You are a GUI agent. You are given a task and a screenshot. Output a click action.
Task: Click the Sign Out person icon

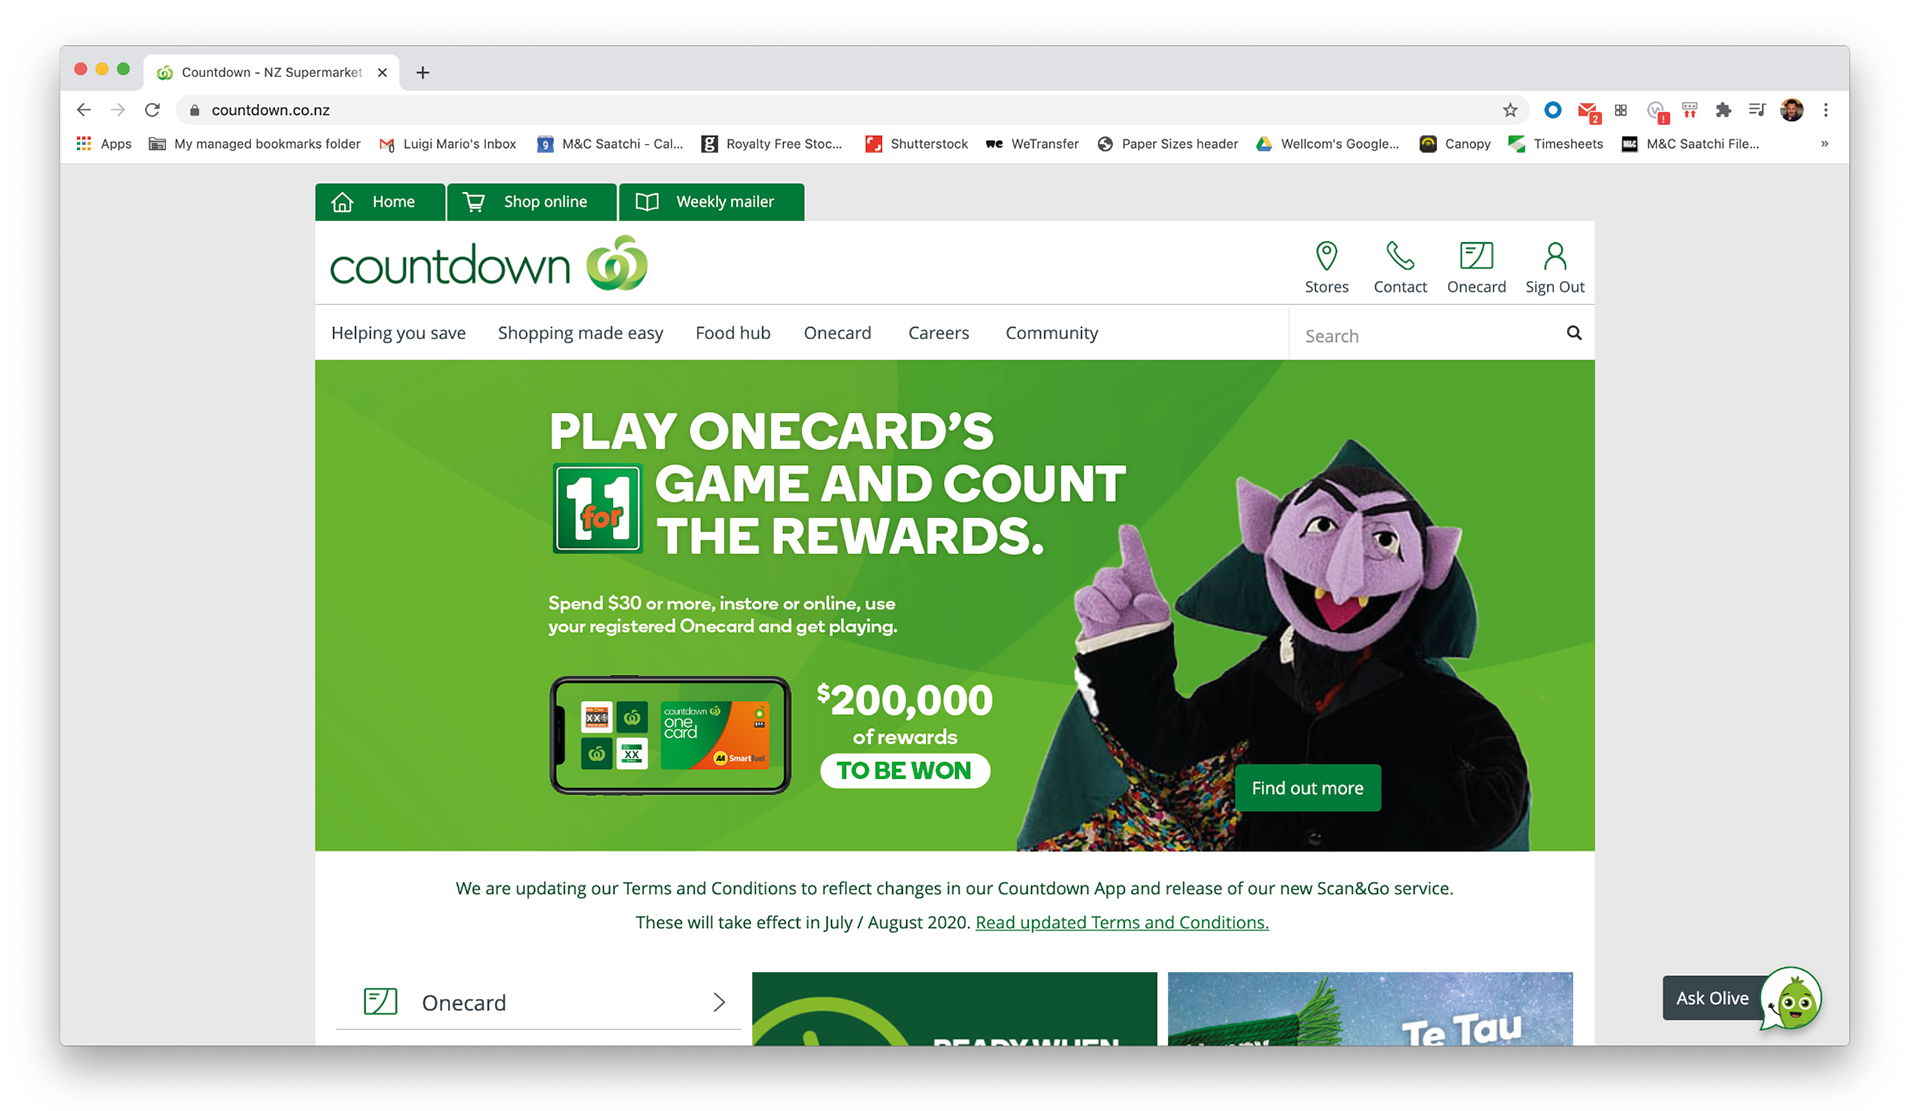tap(1554, 256)
